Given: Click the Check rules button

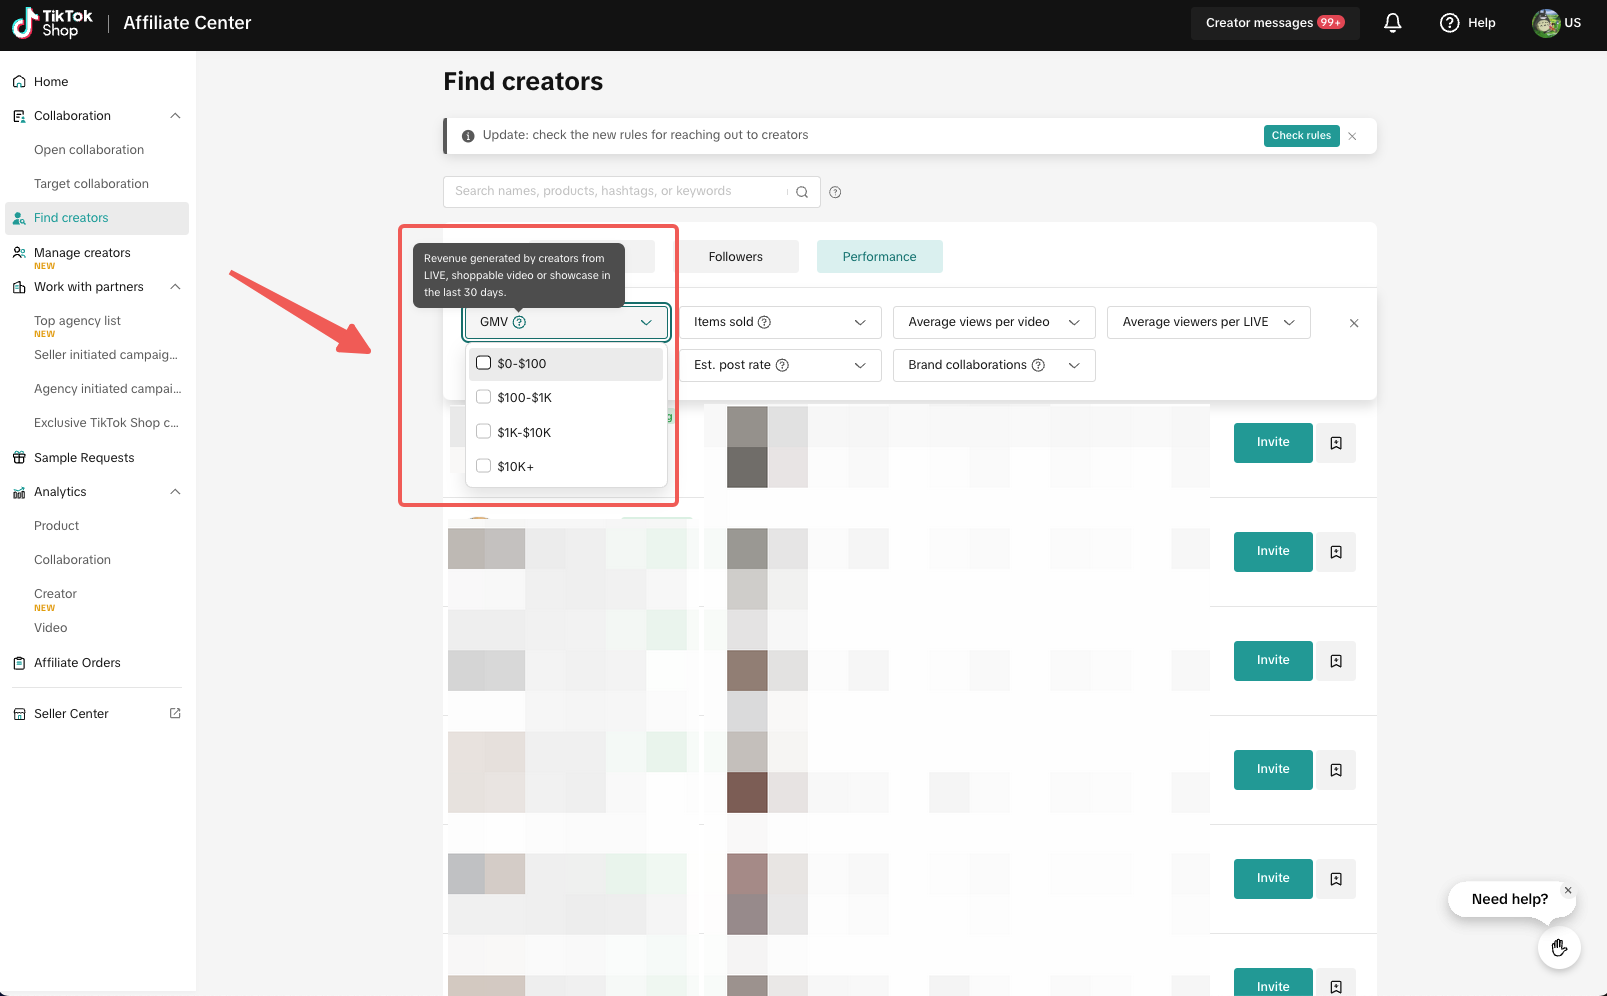Looking at the screenshot, I should [1300, 136].
